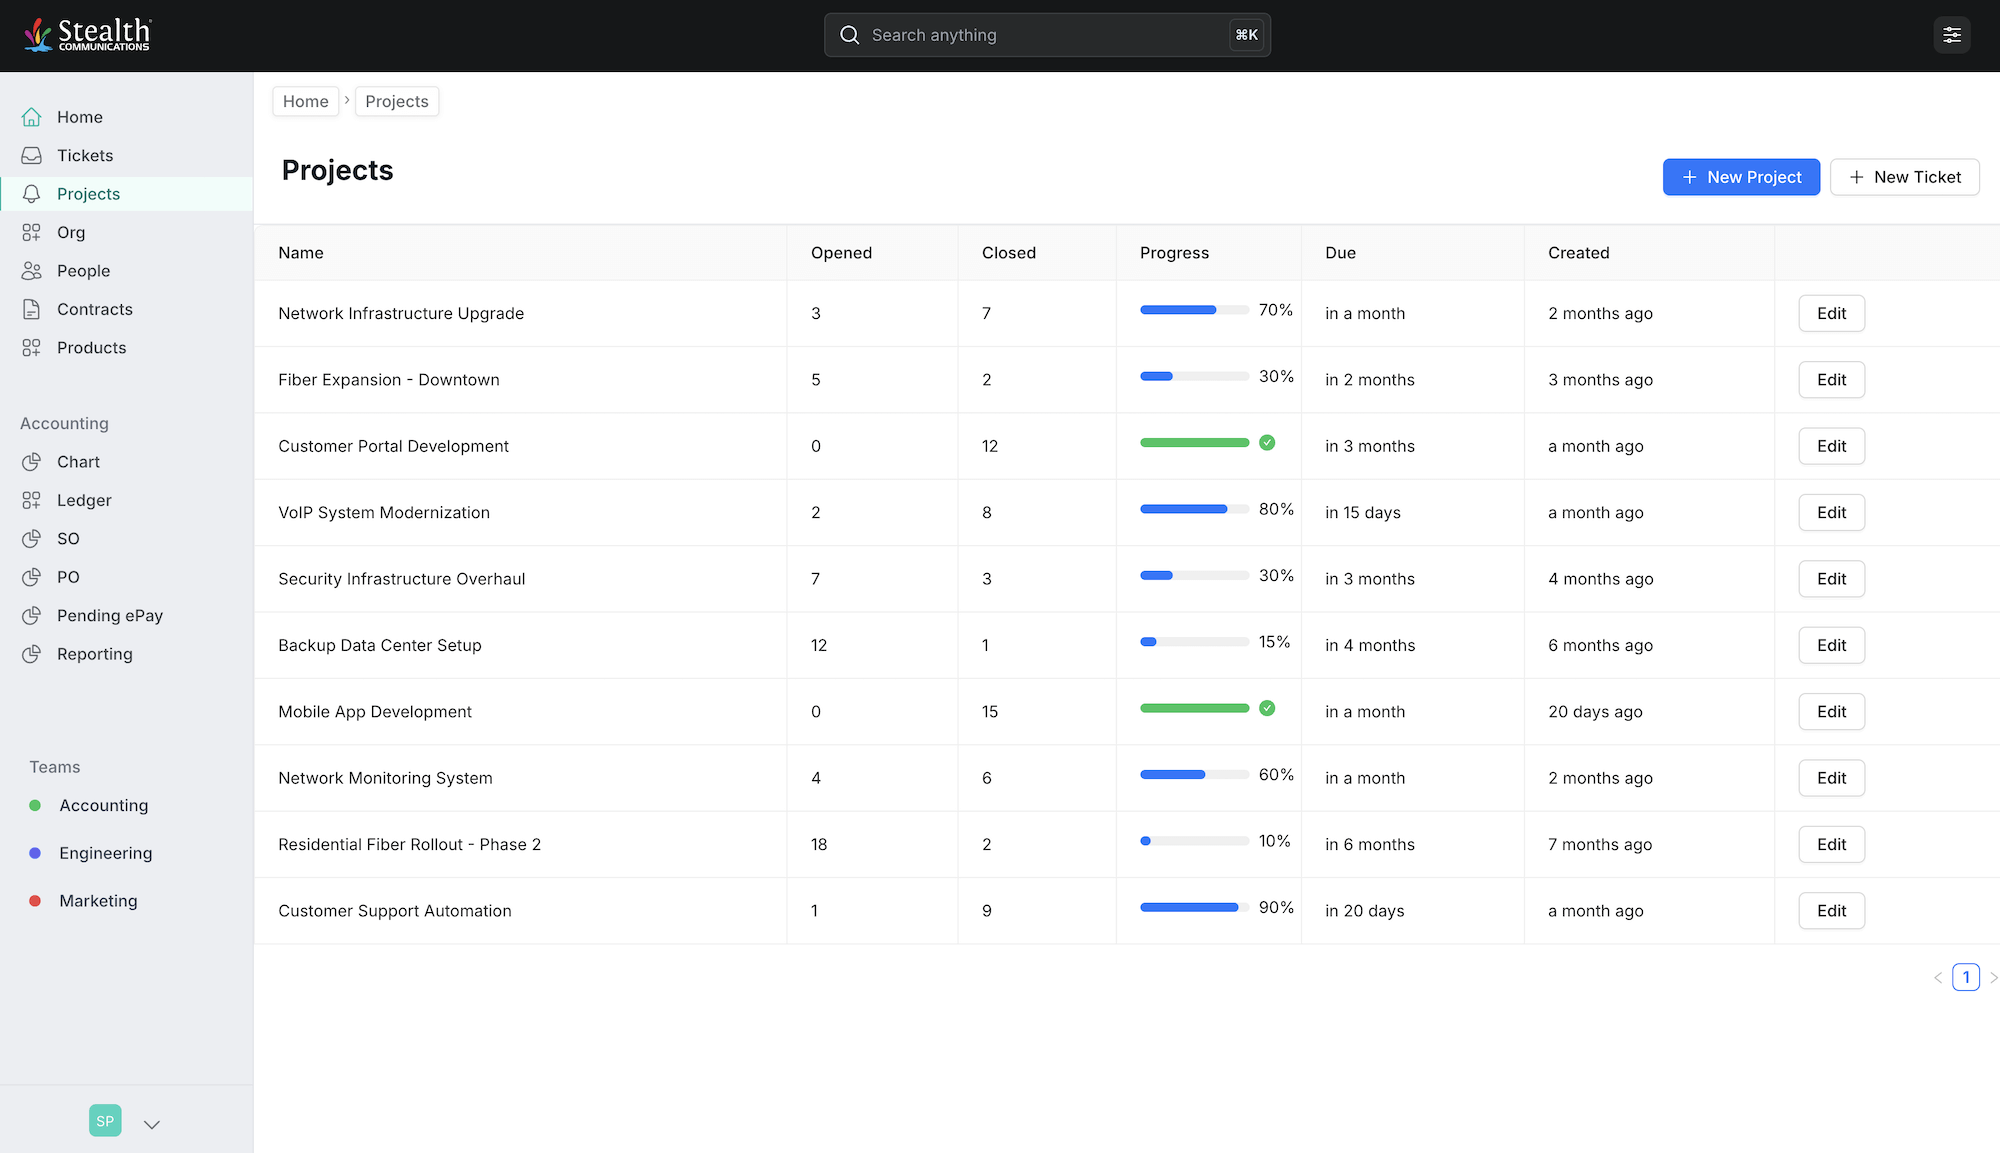Open the Products icon in sidebar
This screenshot has width=2000, height=1153.
(31, 347)
